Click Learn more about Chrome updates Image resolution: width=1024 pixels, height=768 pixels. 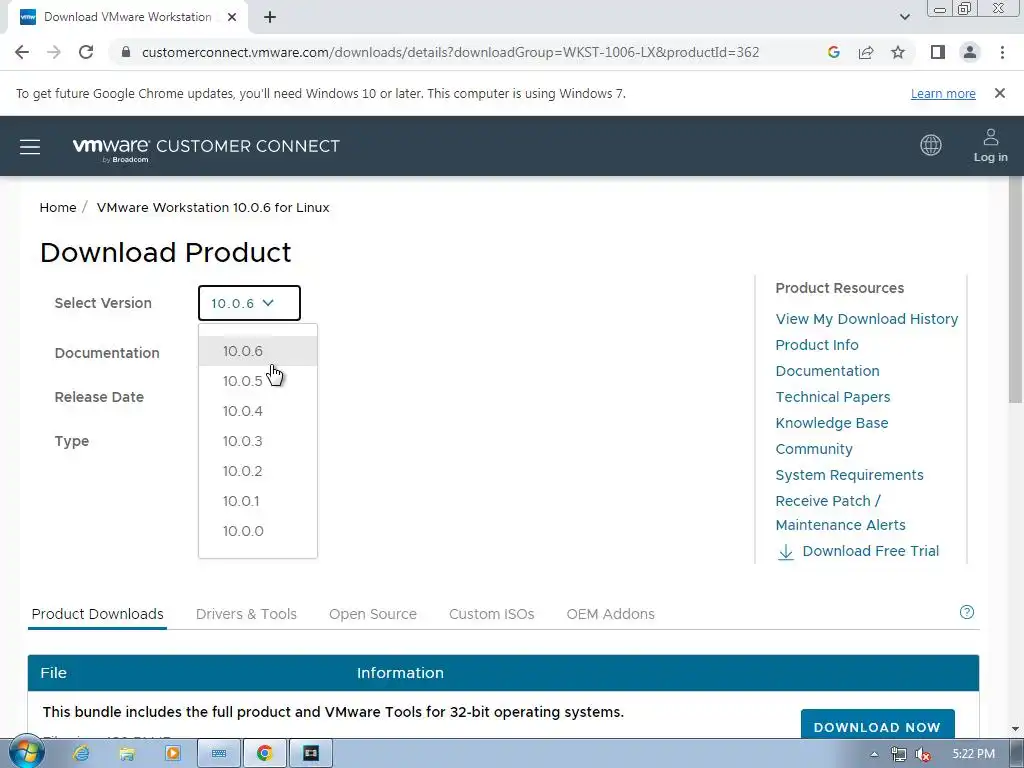click(943, 93)
